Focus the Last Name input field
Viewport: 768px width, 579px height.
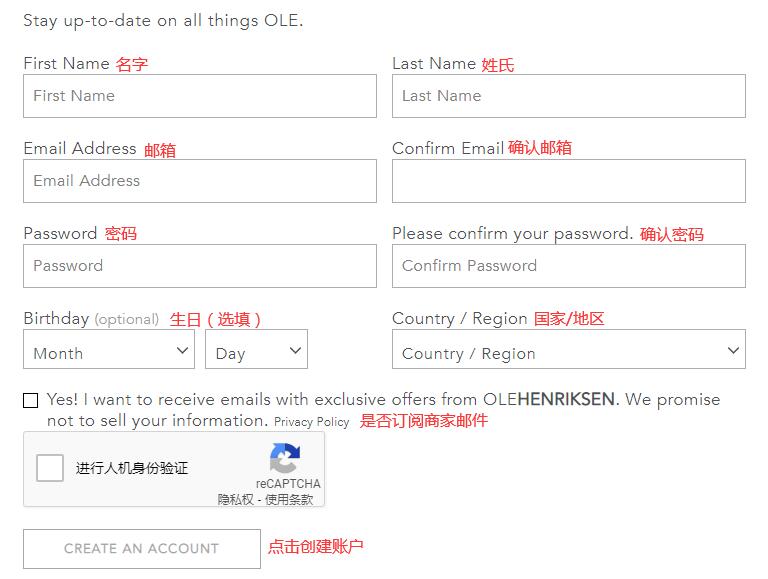click(x=568, y=96)
